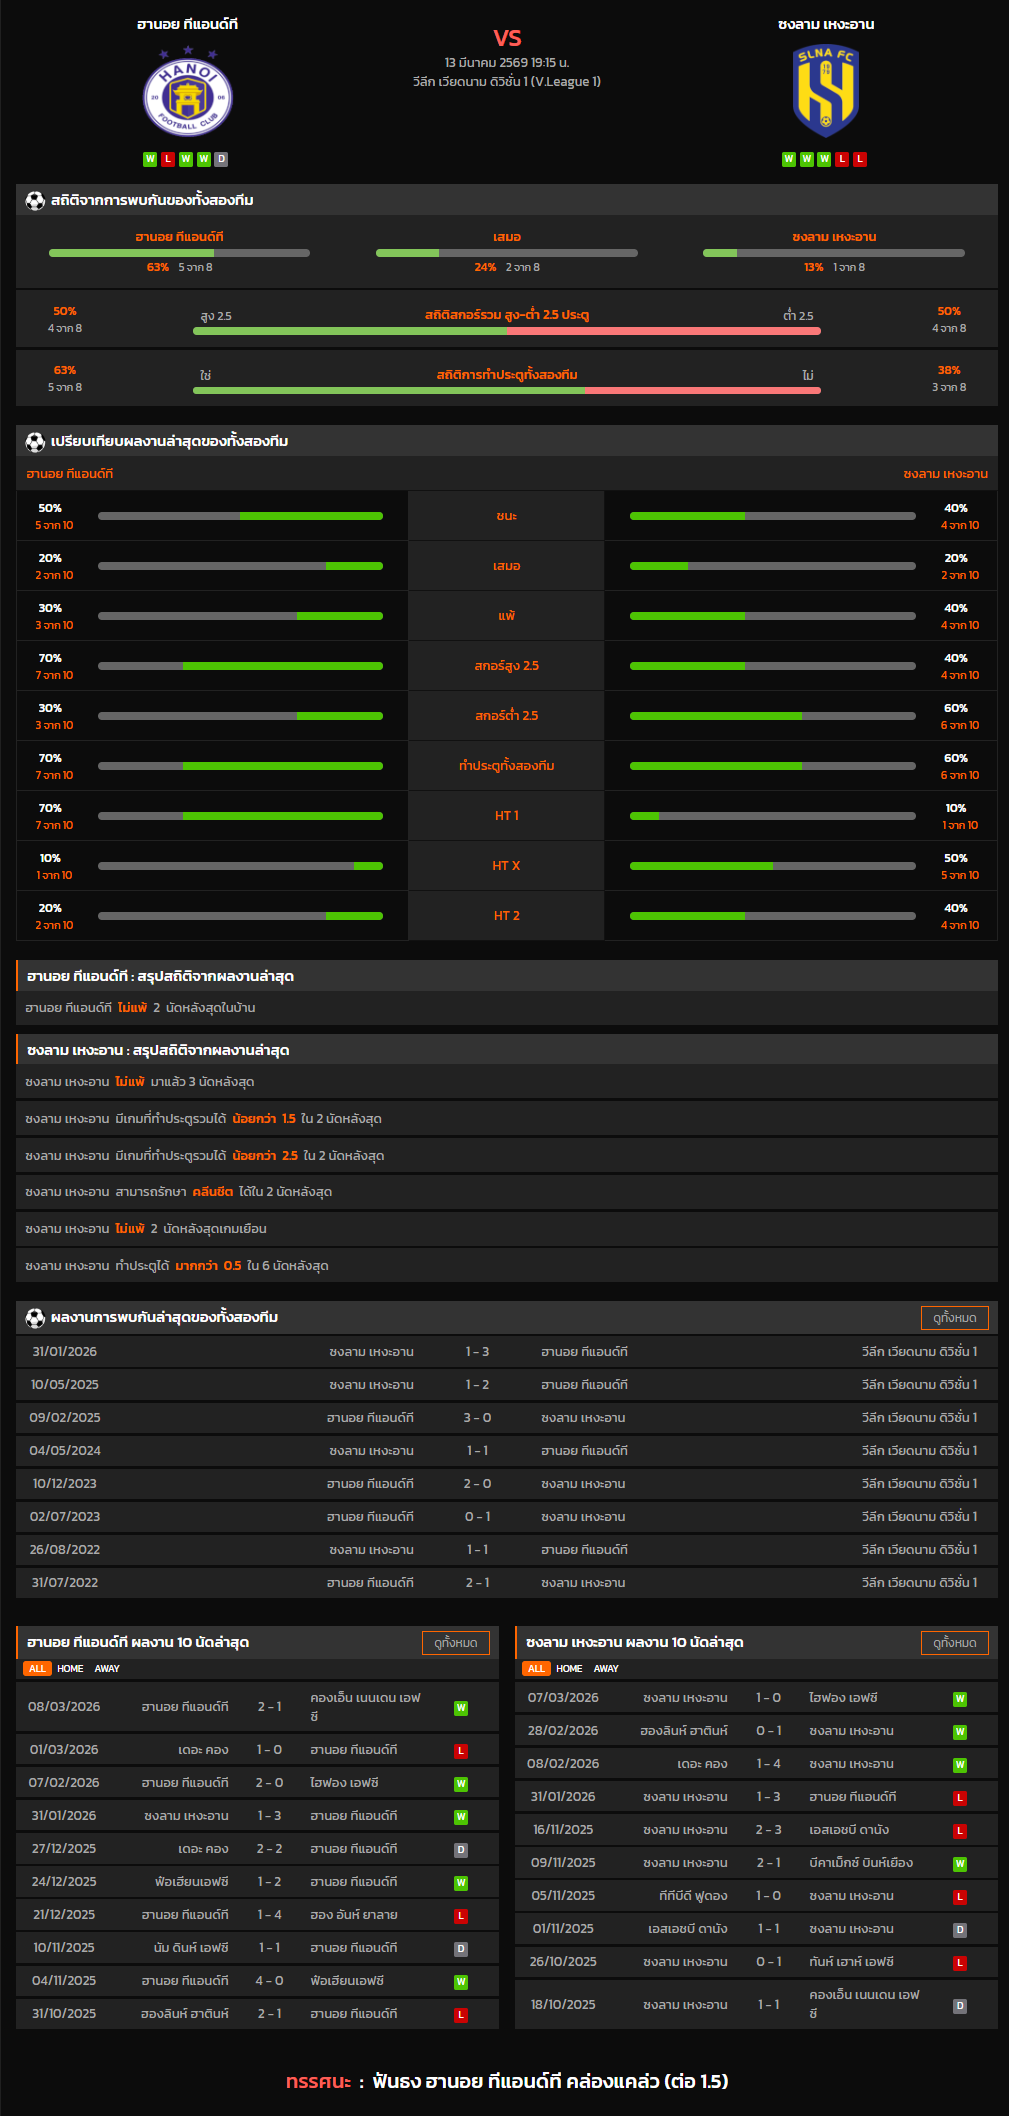The height and width of the screenshot is (2116, 1009).
Task: Click the over-under 2.5 goals statistic bar
Action: tap(506, 331)
